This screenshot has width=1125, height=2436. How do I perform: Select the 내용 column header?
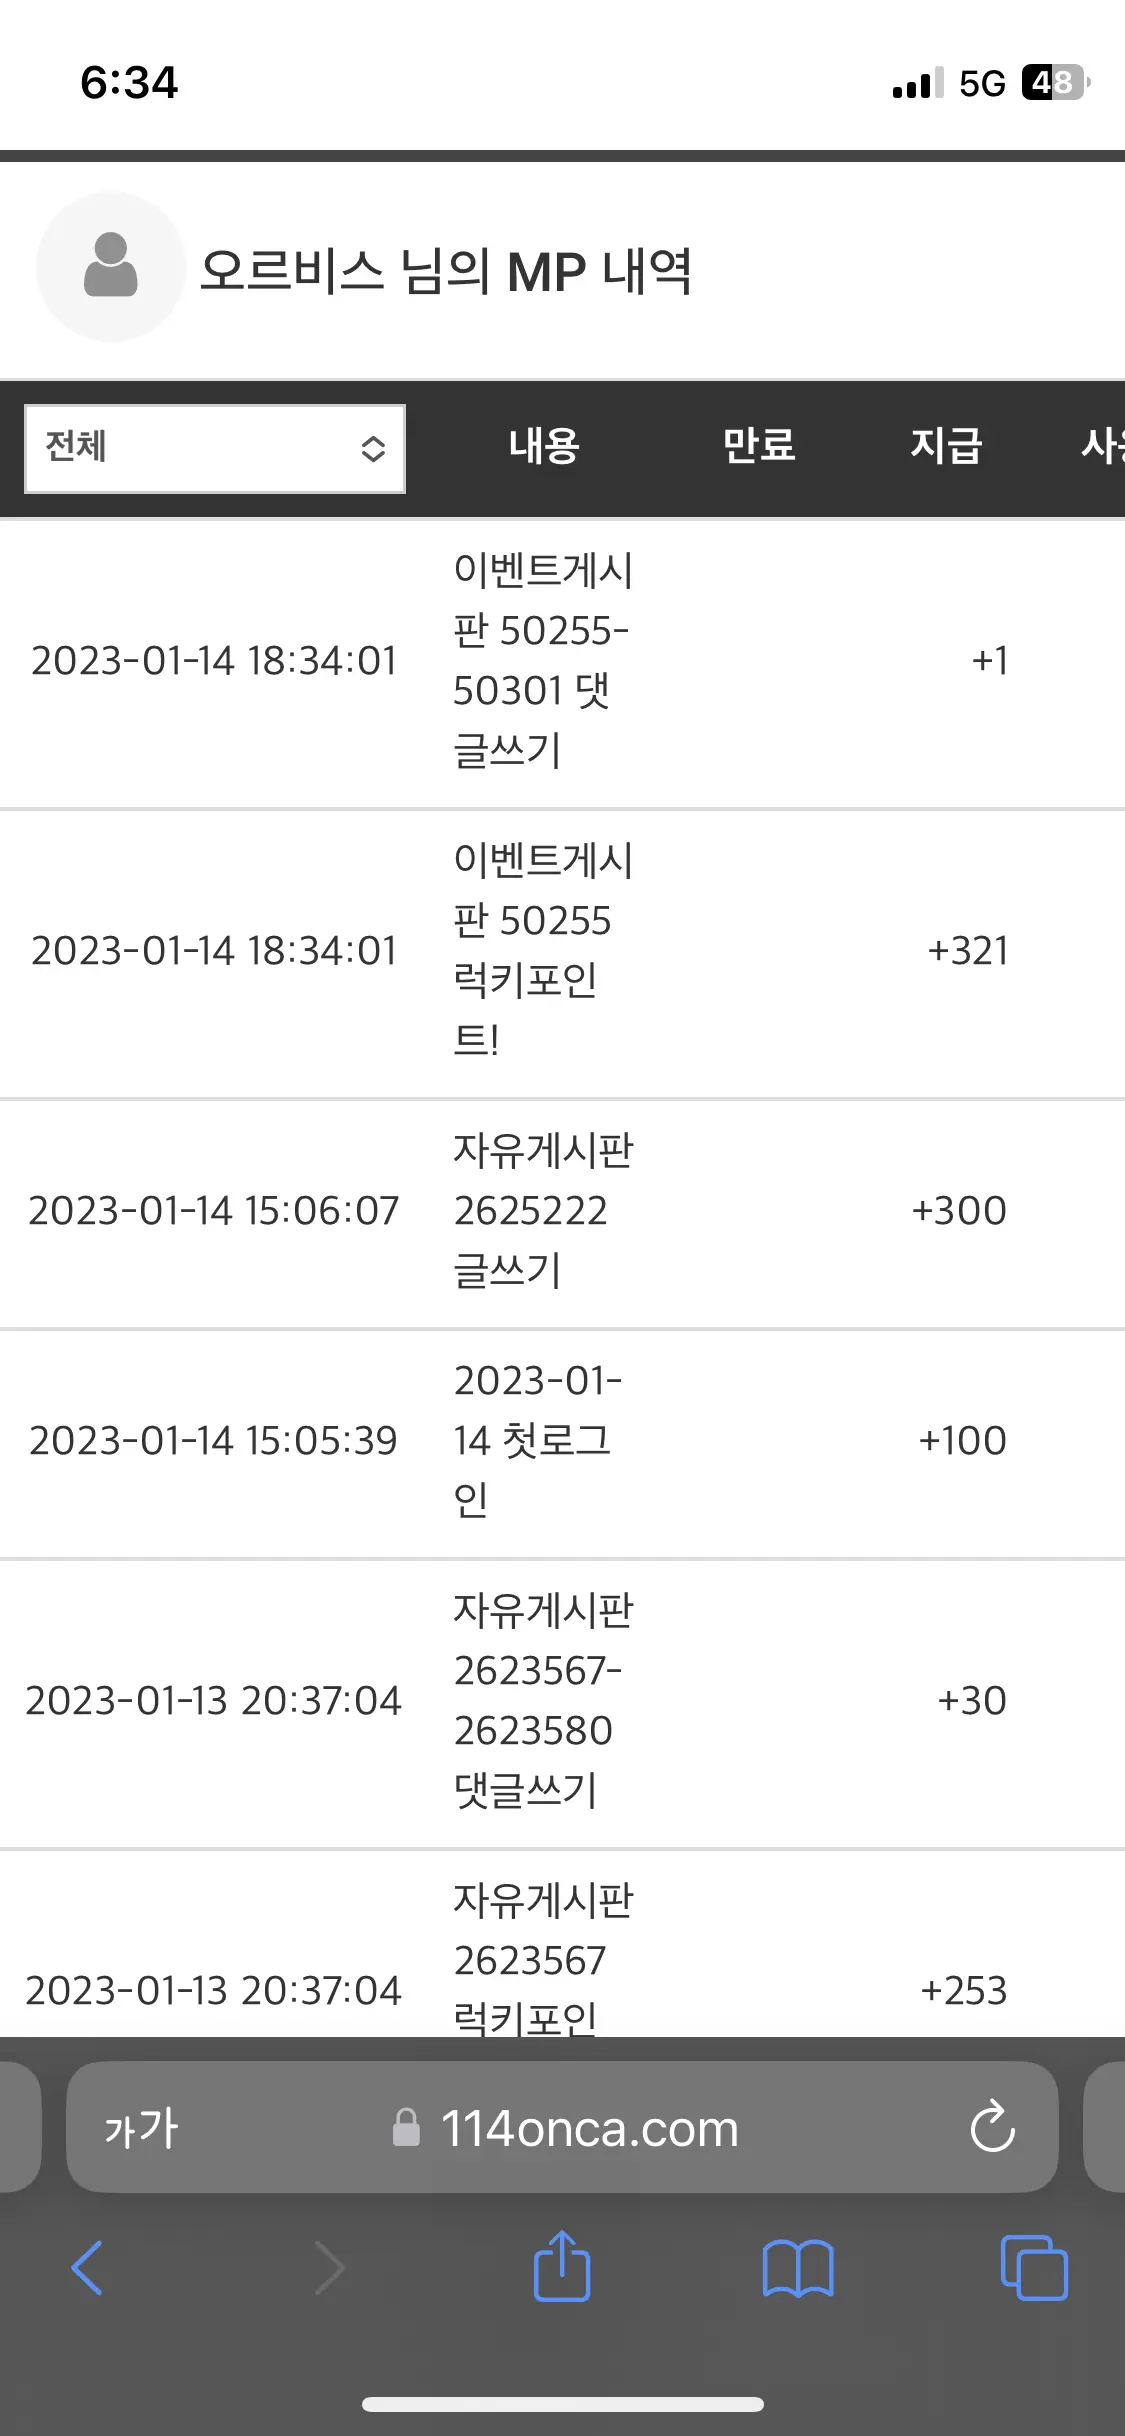click(x=544, y=446)
